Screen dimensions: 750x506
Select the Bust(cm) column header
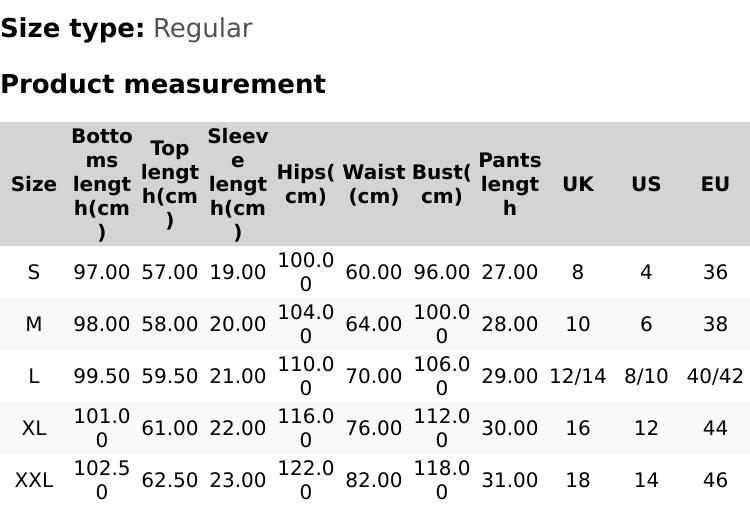pyautogui.click(x=442, y=184)
